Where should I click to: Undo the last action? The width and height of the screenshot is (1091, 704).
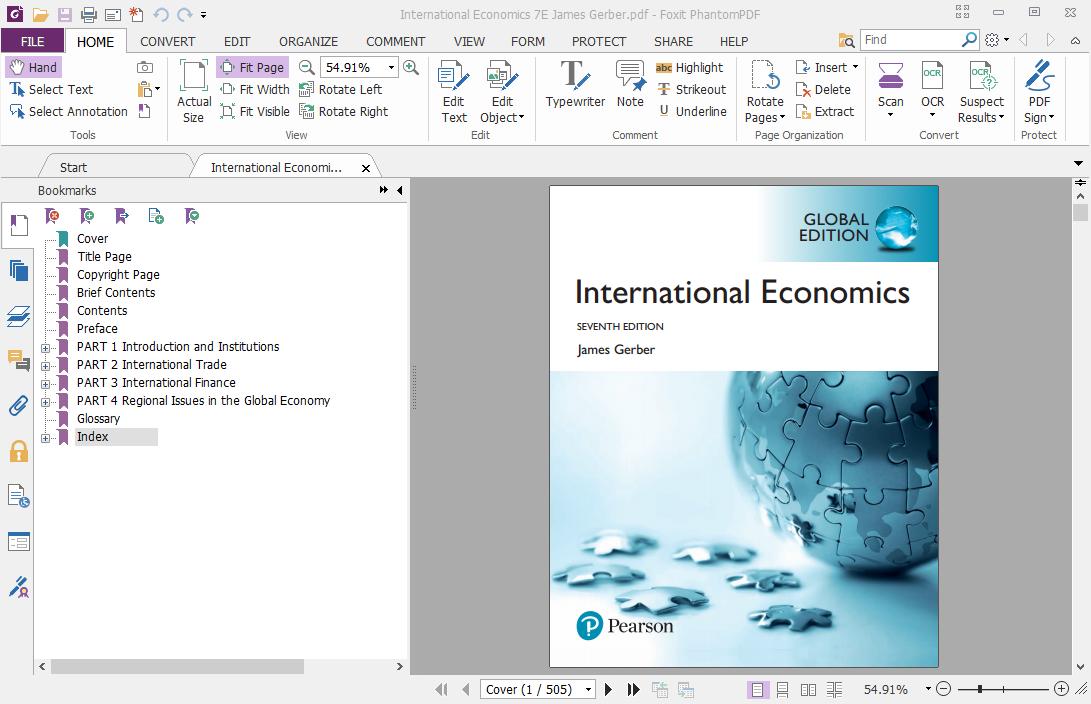click(x=161, y=14)
